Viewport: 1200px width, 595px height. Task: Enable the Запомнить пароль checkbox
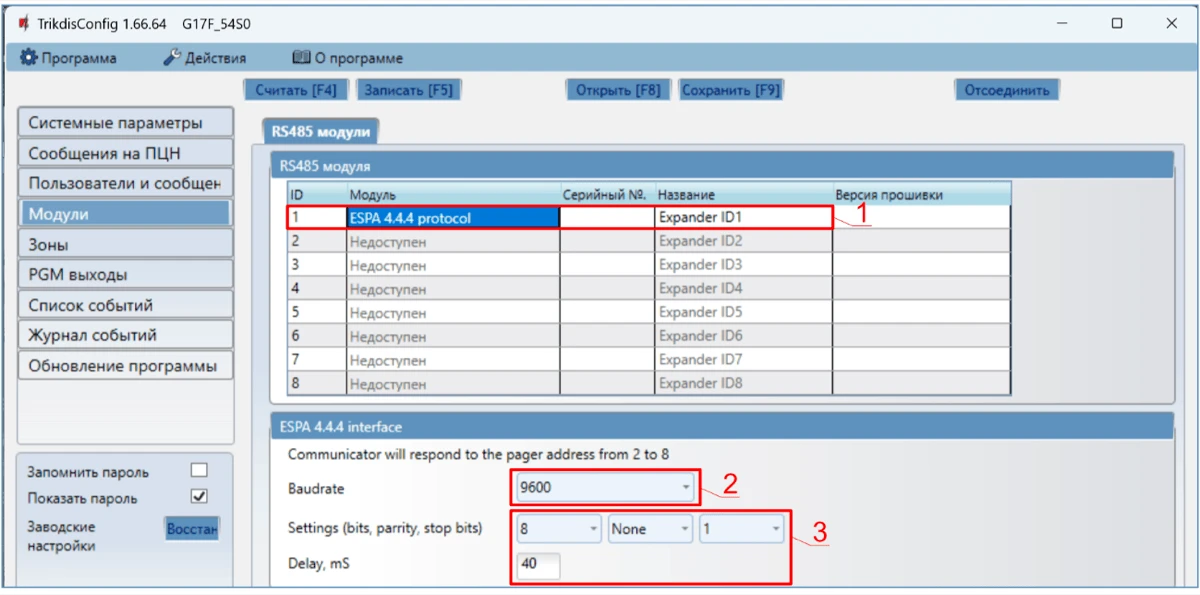pos(199,470)
